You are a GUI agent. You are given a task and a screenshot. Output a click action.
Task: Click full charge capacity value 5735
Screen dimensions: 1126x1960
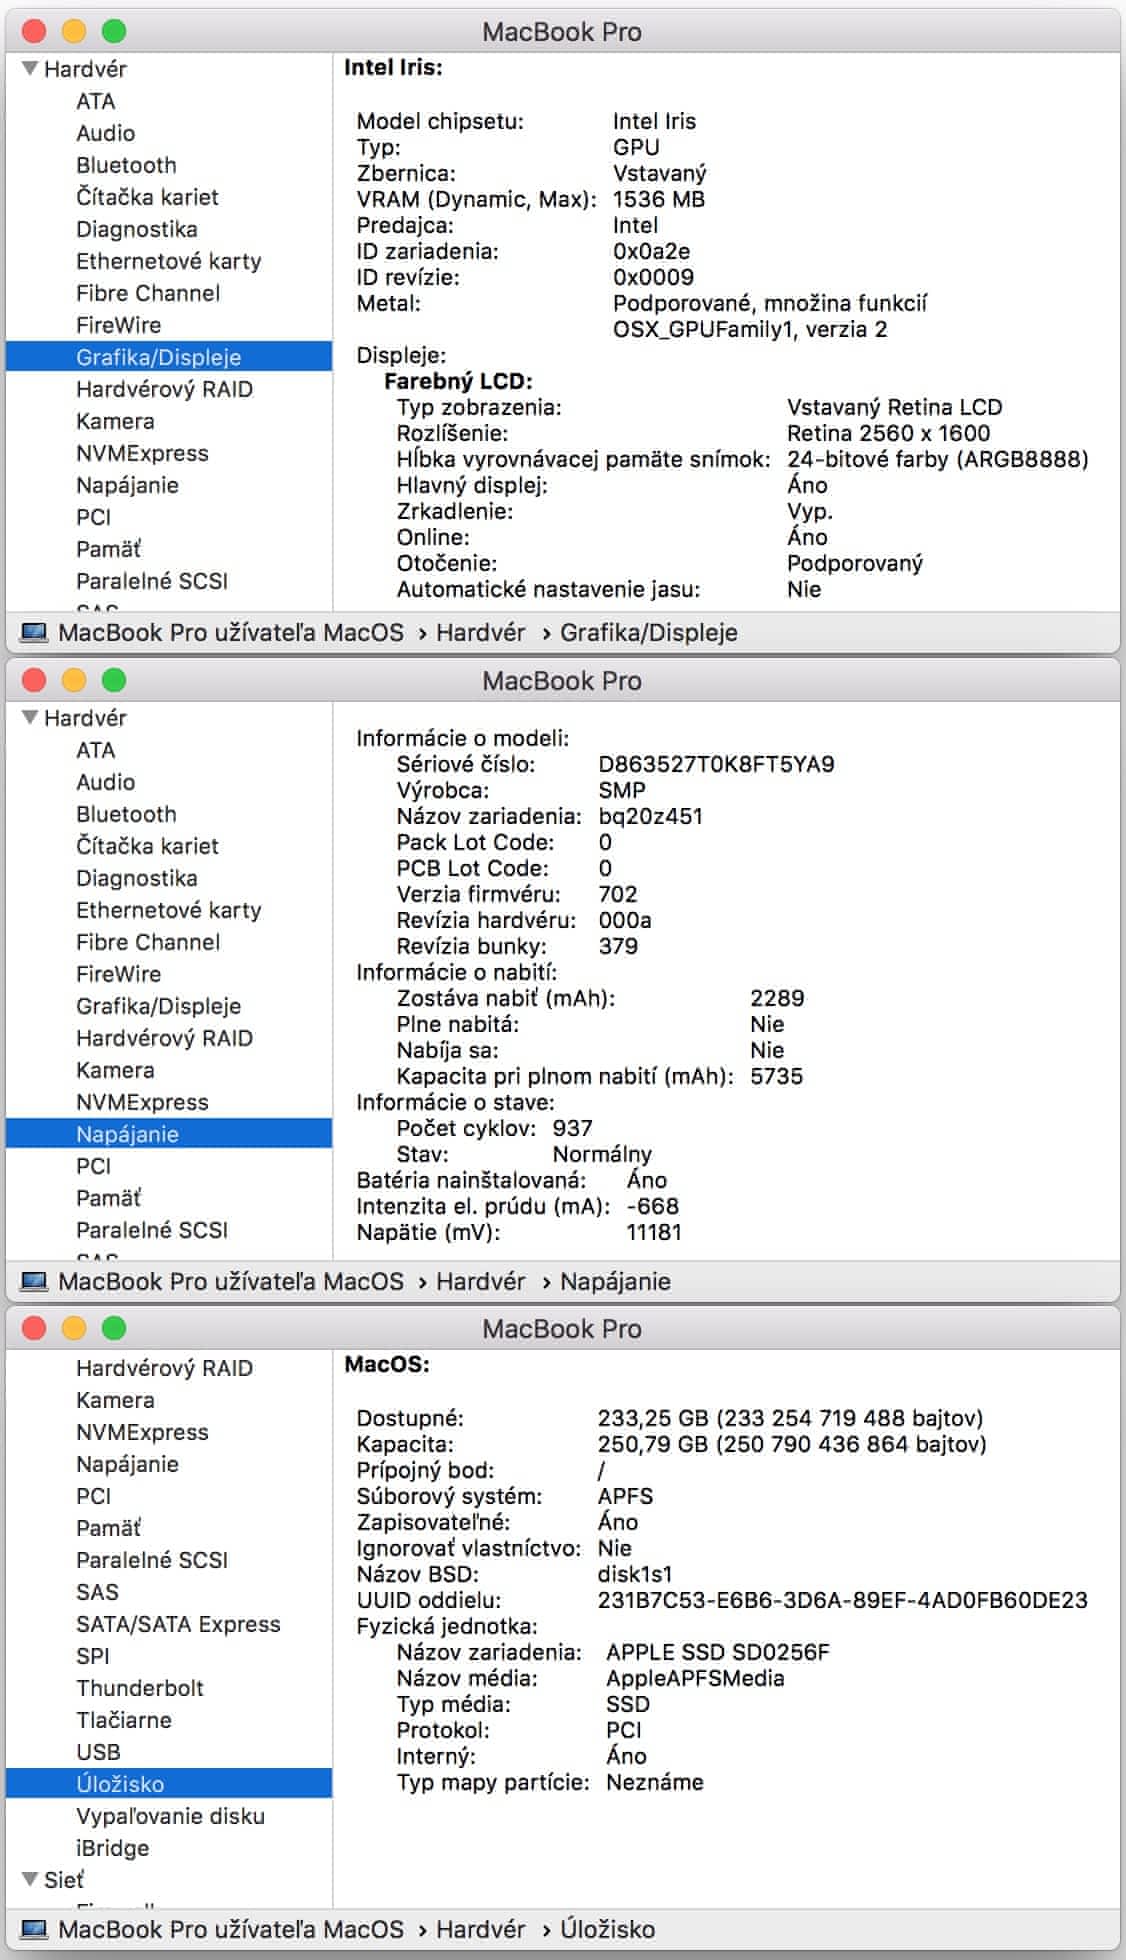point(776,1076)
